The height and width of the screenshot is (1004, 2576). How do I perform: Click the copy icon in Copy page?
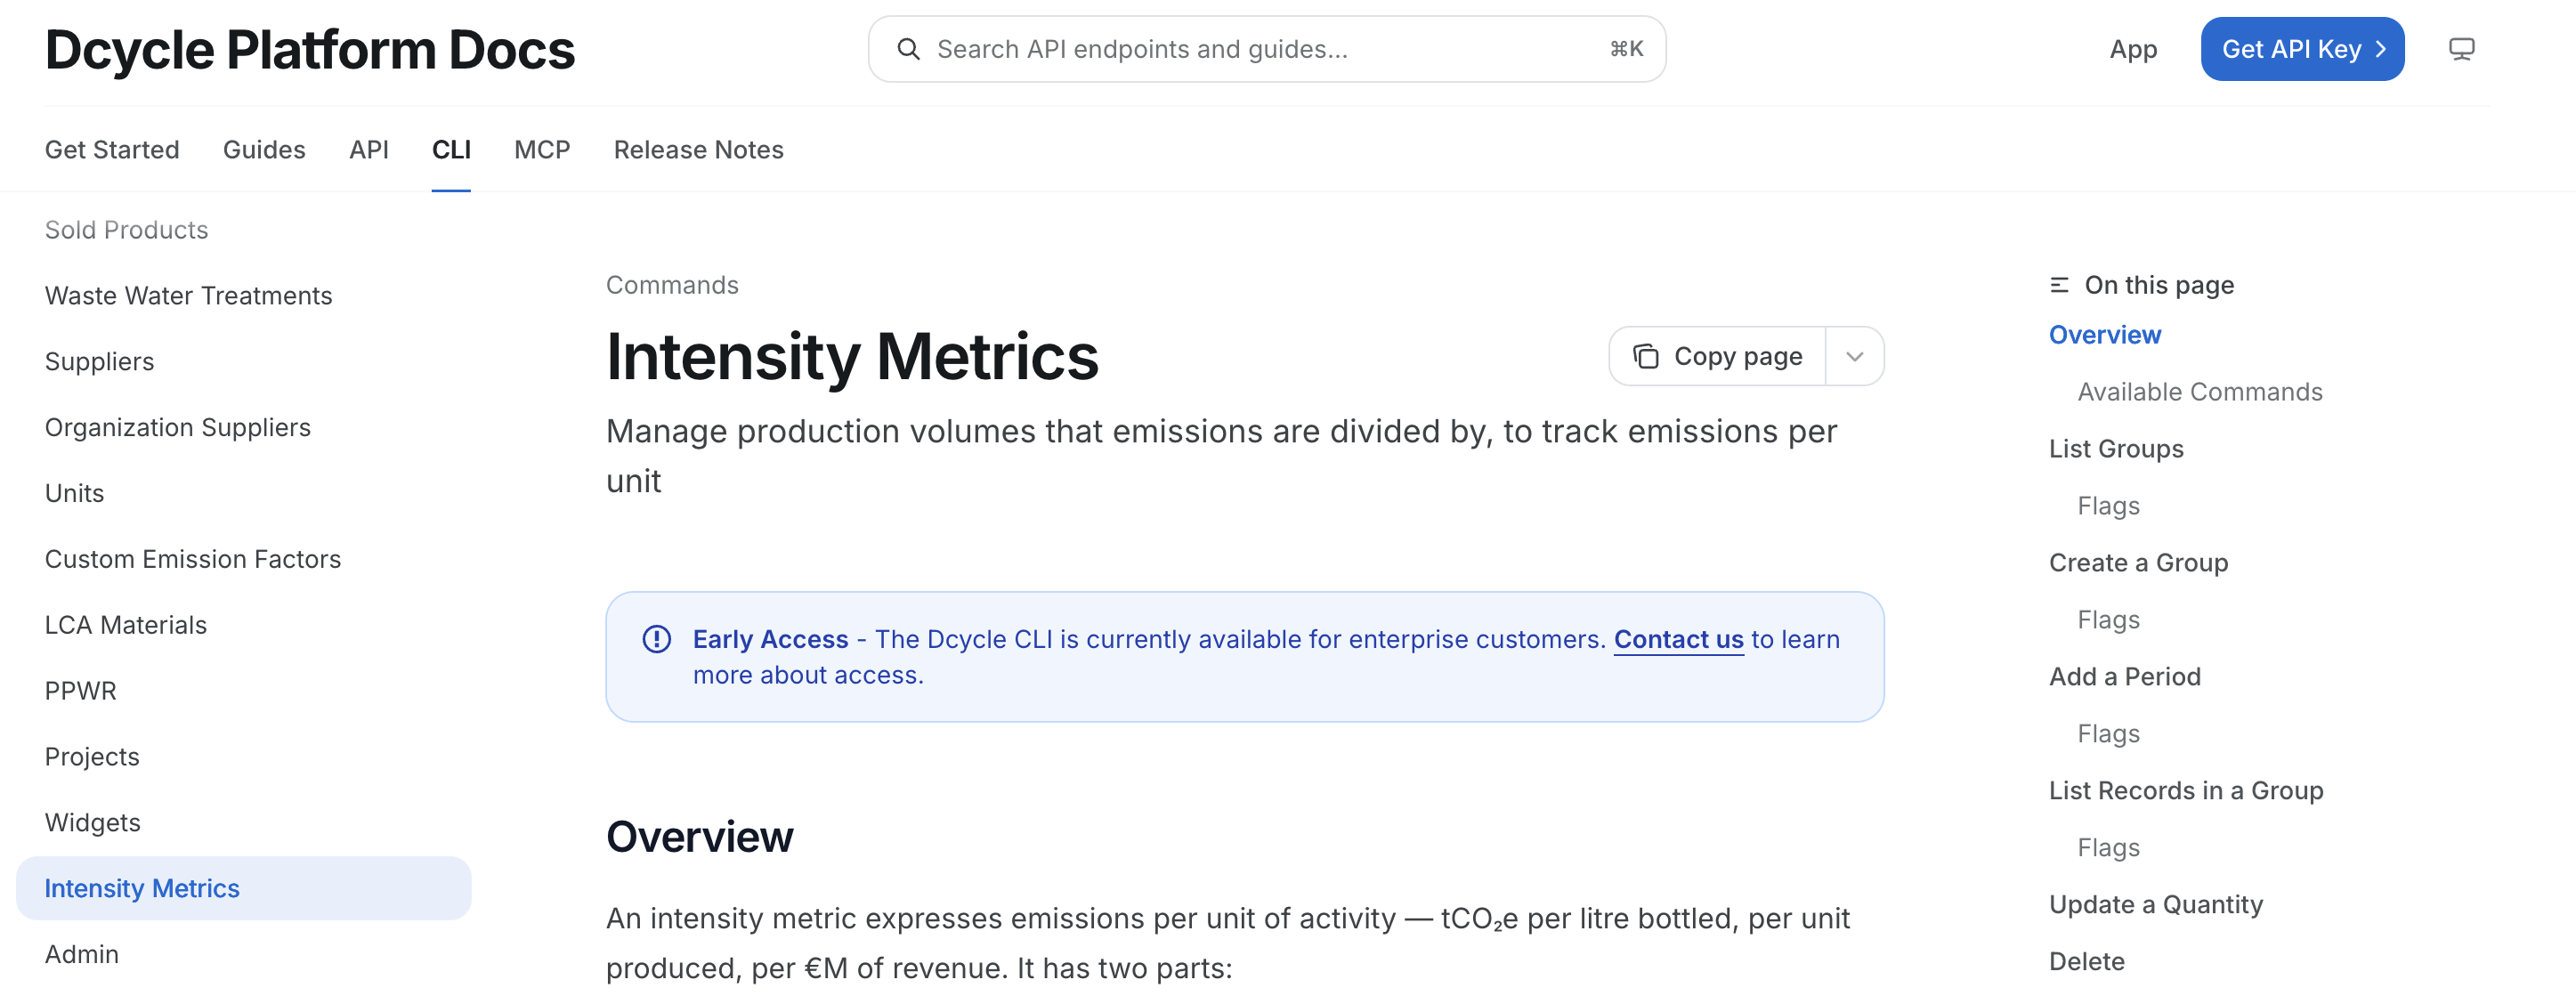point(1645,357)
